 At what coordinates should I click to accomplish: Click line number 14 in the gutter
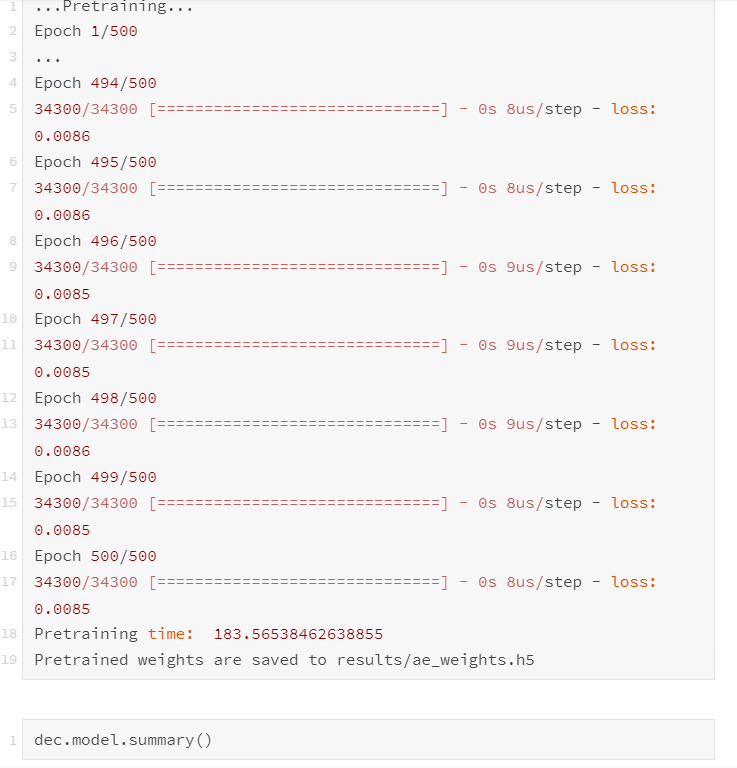coord(11,477)
